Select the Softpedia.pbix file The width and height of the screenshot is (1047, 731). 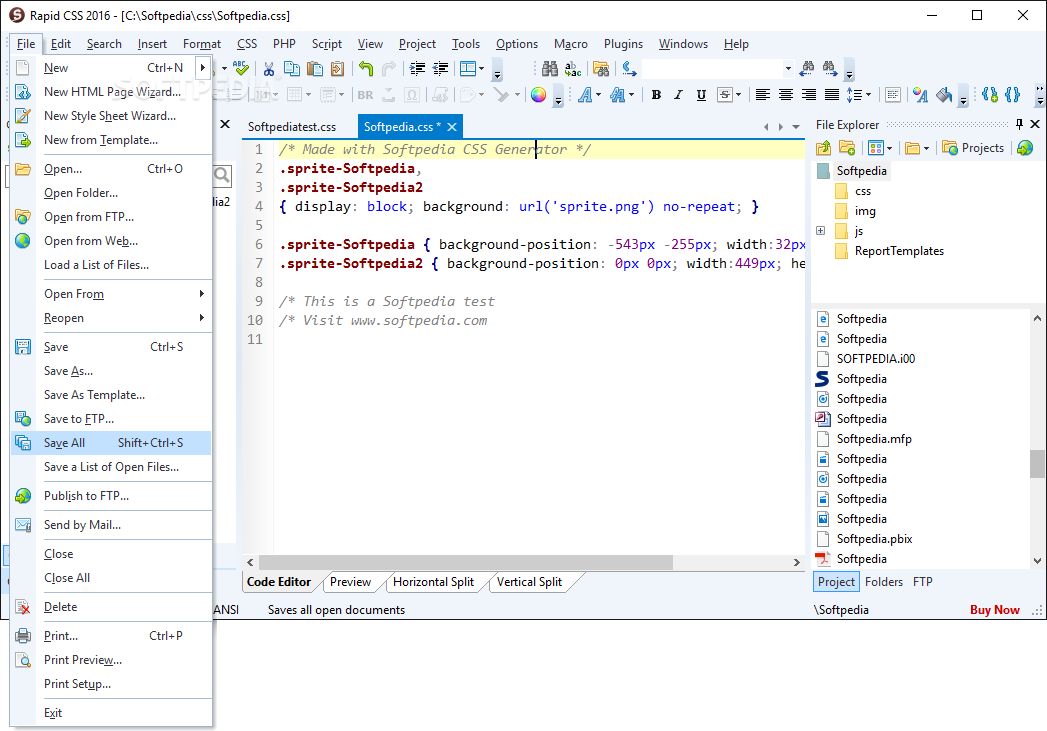coord(874,539)
